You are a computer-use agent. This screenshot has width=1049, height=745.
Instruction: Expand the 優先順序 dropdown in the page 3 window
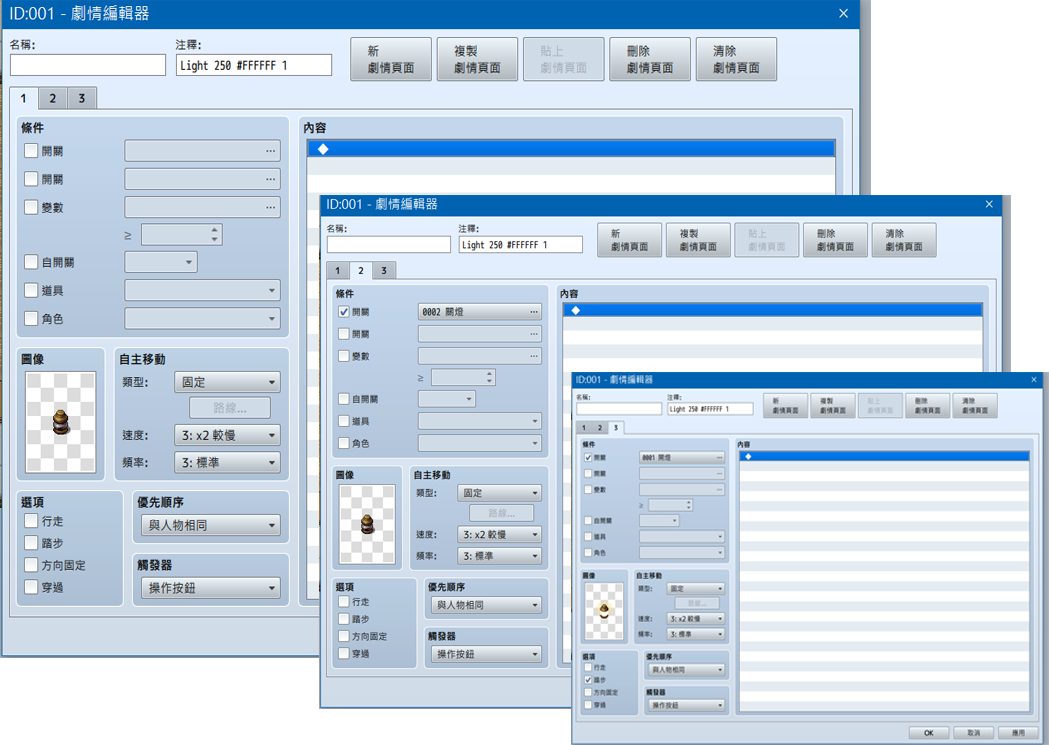(x=686, y=669)
